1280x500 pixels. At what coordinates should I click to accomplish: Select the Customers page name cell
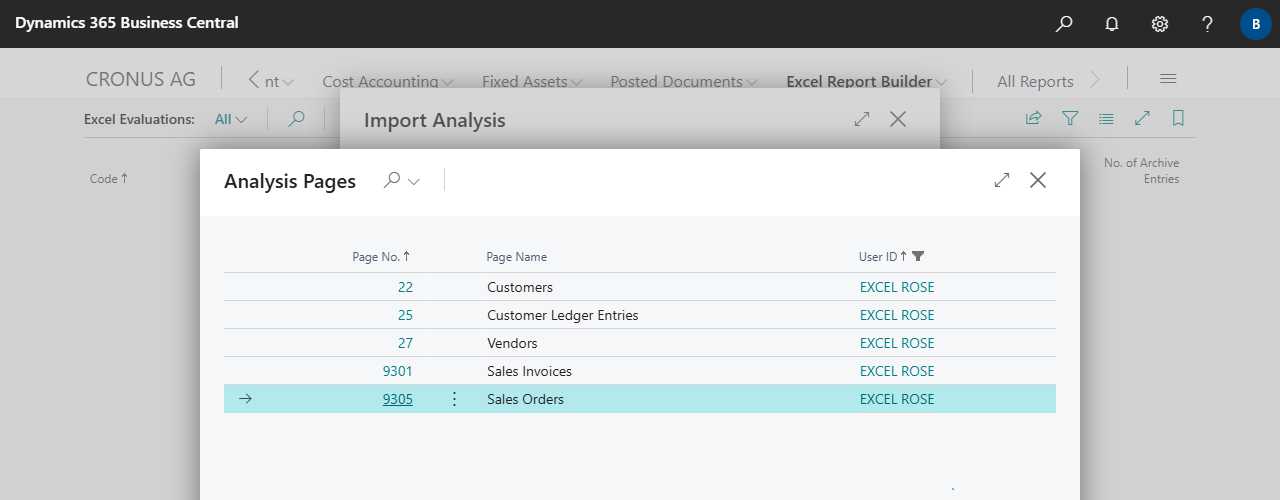pyautogui.click(x=520, y=287)
